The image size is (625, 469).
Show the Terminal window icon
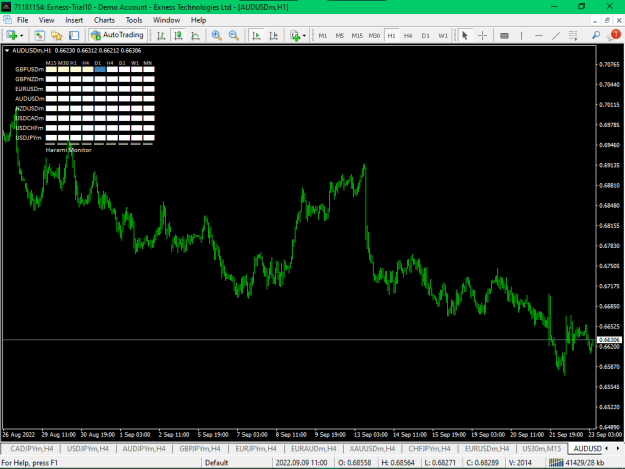74,35
